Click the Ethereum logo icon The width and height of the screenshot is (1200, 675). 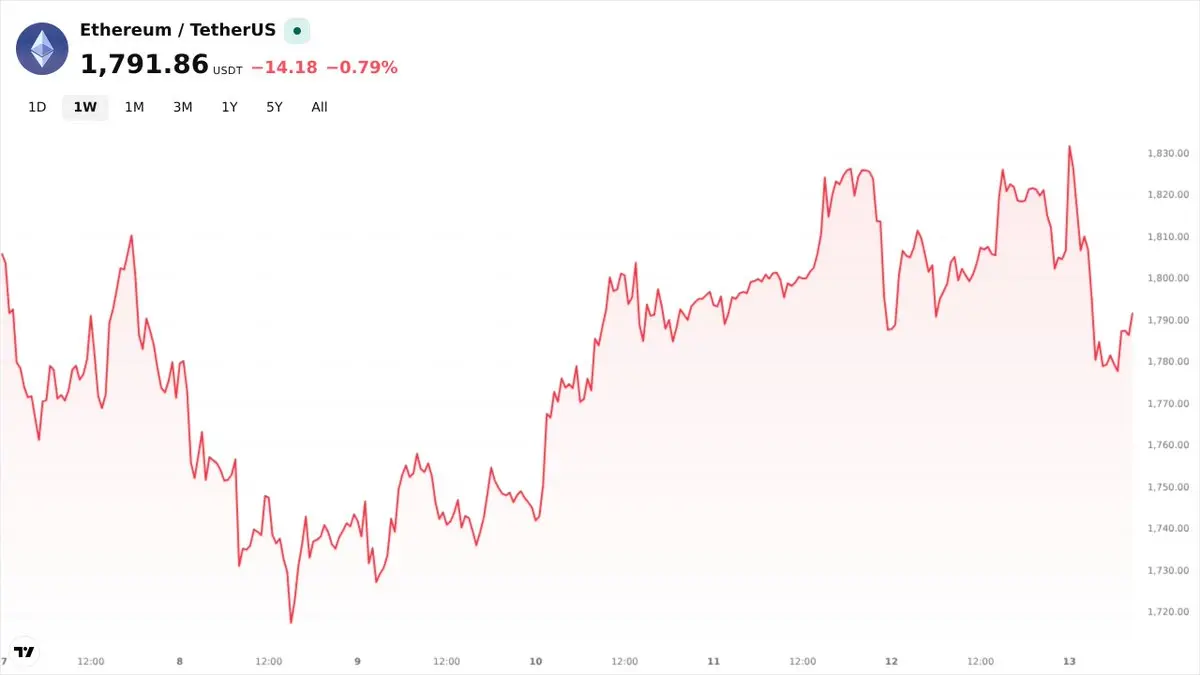(42, 48)
